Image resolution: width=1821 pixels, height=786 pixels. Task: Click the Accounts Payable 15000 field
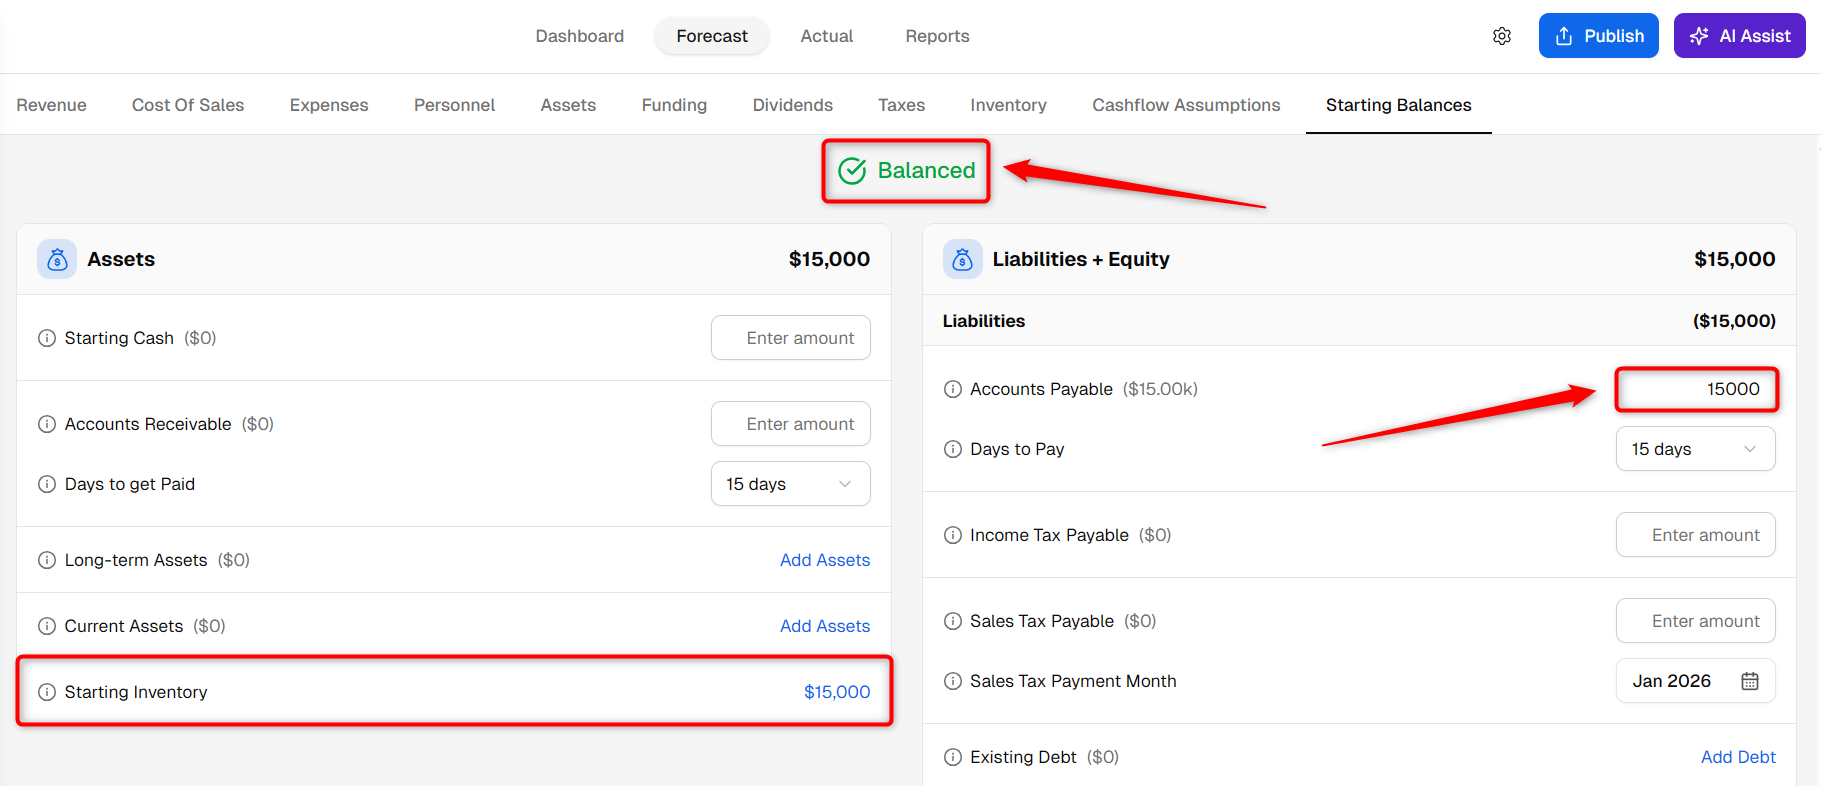pyautogui.click(x=1696, y=389)
